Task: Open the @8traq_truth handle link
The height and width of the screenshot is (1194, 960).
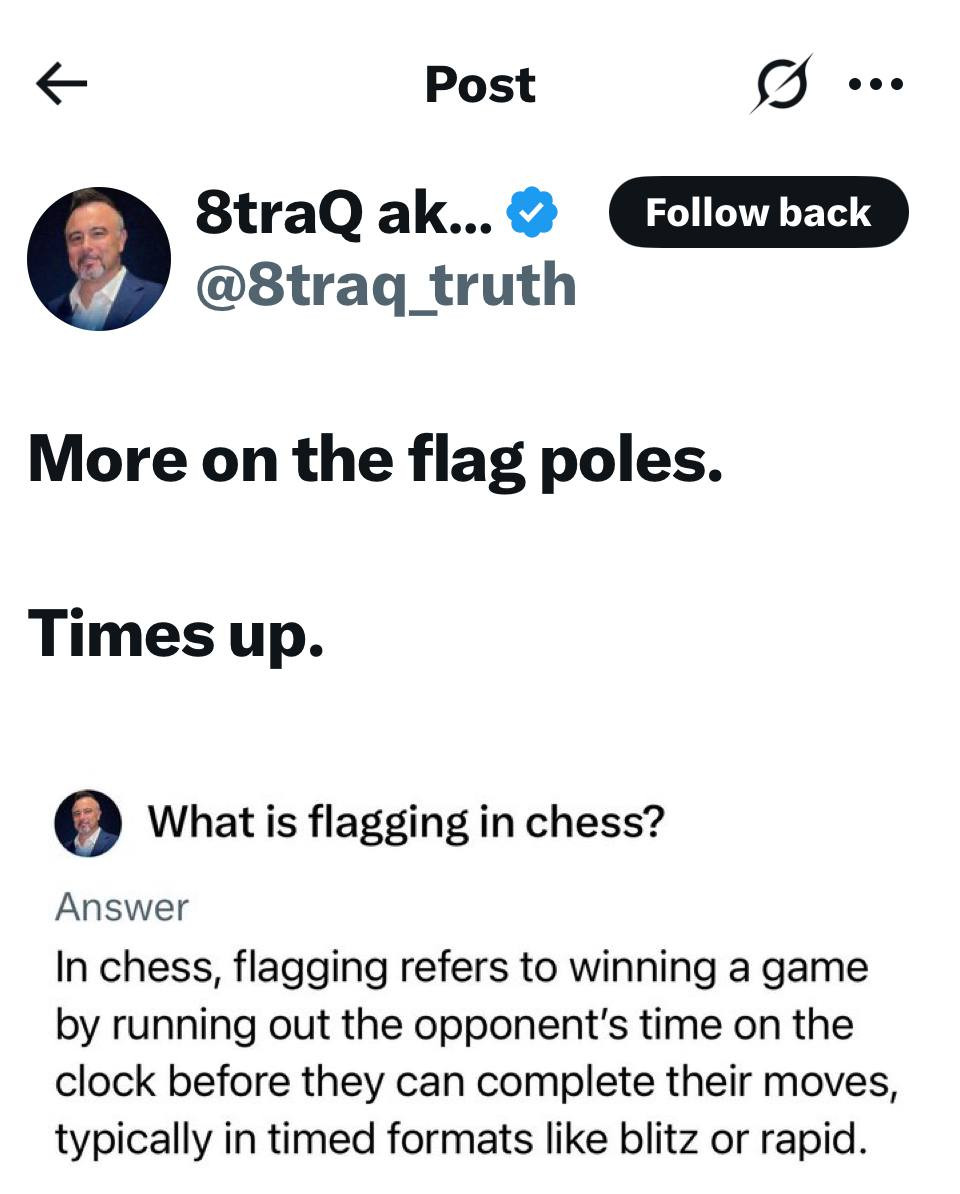Action: pyautogui.click(x=386, y=285)
